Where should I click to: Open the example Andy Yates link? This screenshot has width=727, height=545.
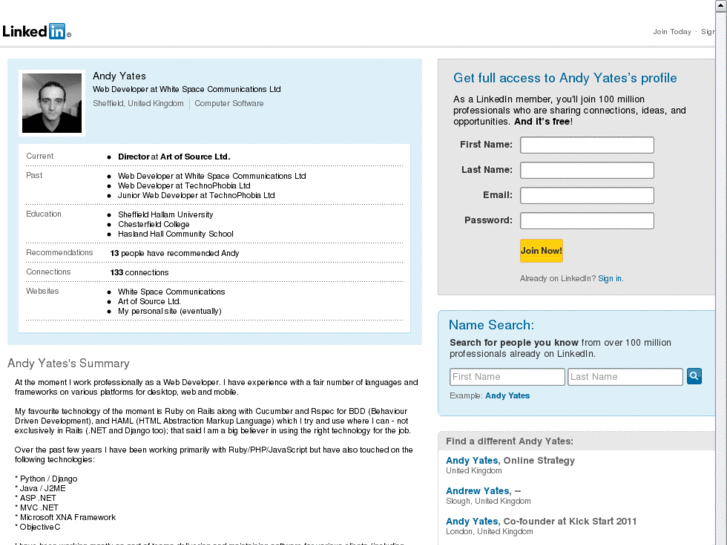pos(507,396)
